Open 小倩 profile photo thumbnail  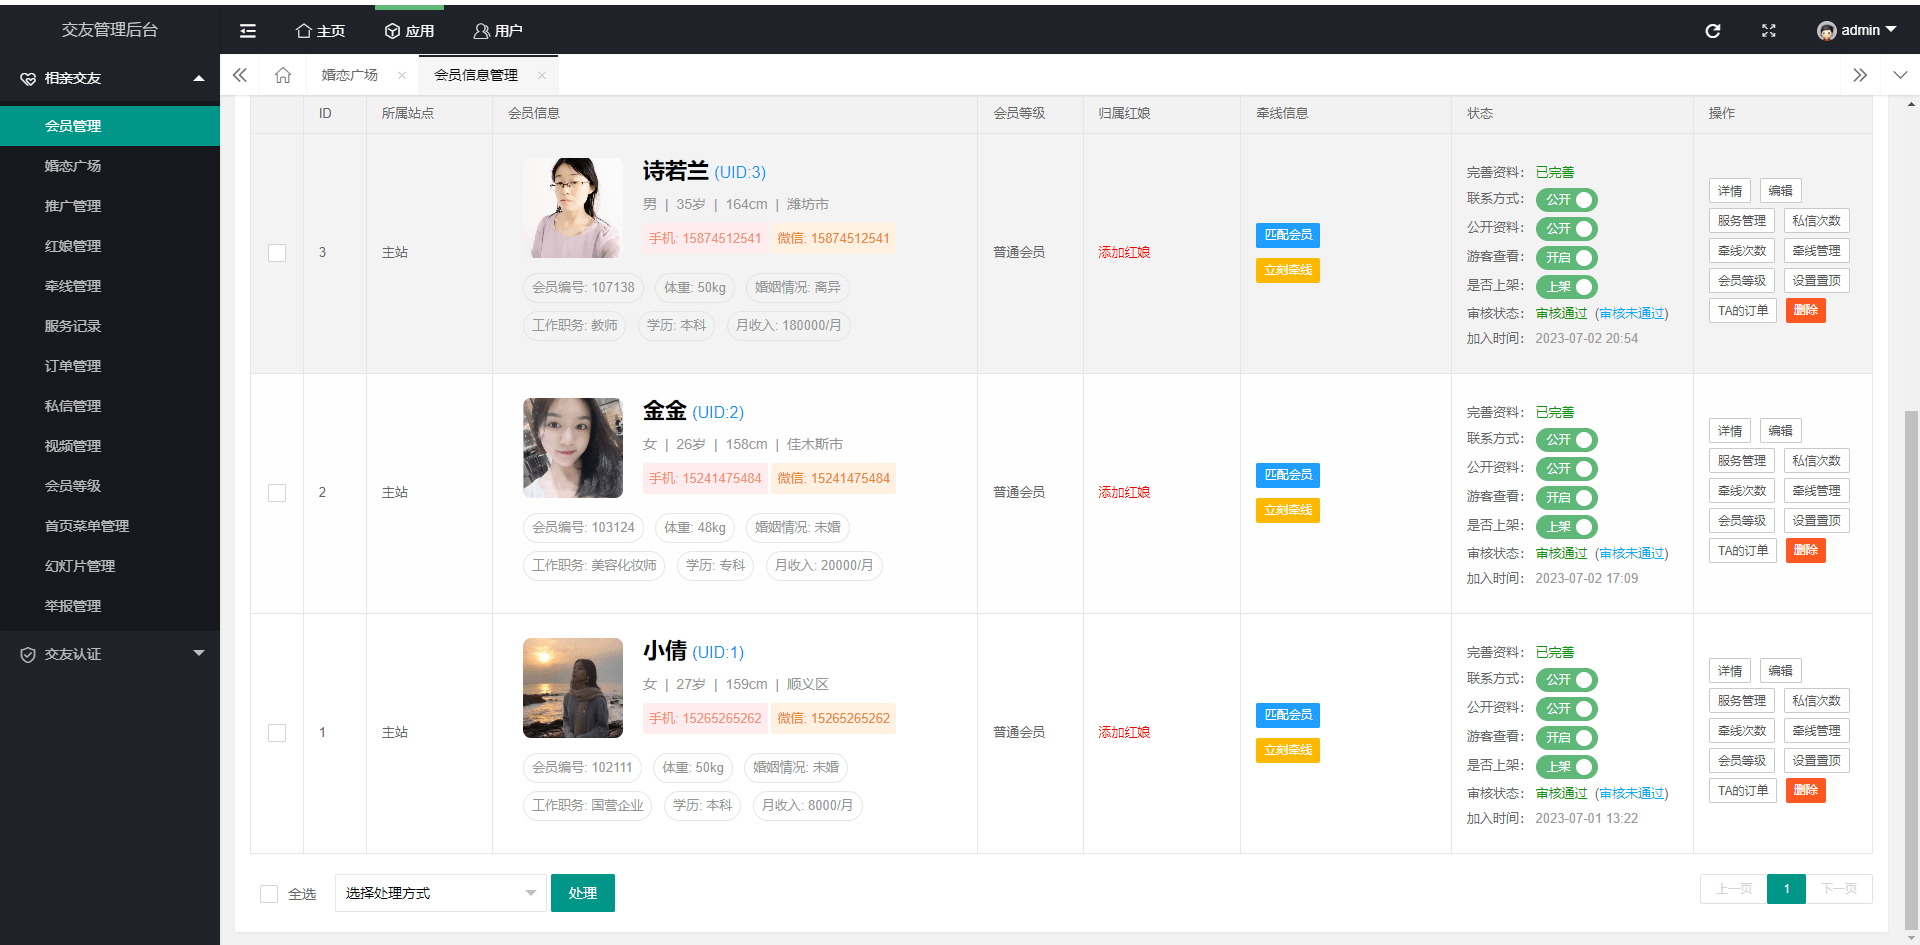(x=573, y=688)
